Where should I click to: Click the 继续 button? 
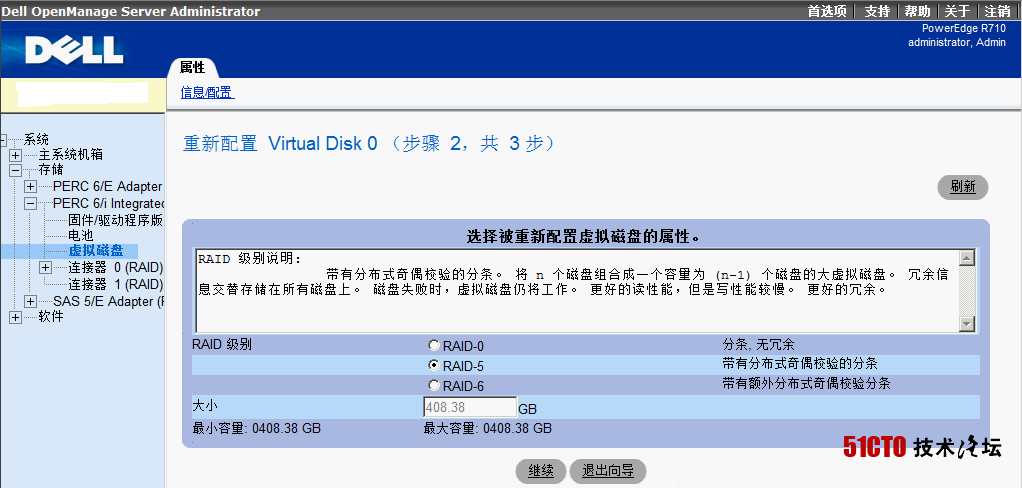coord(541,471)
